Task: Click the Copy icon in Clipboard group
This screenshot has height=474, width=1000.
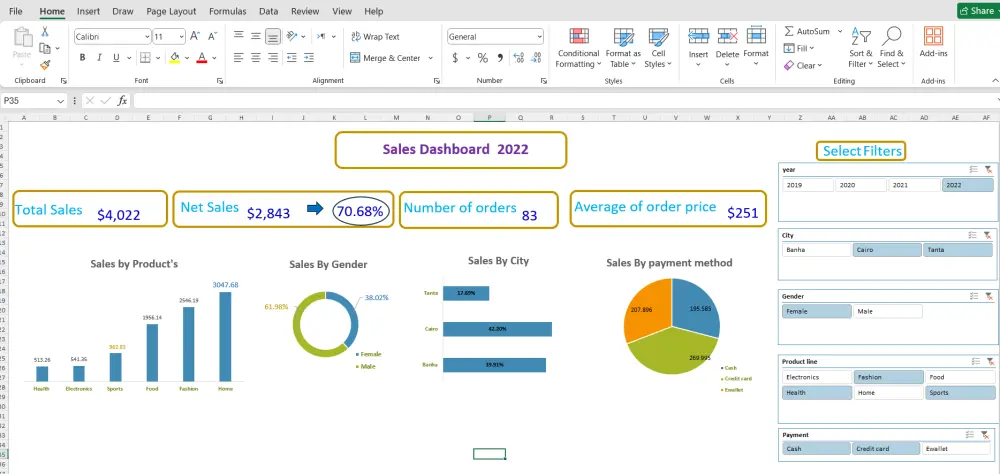Action: coord(45,48)
